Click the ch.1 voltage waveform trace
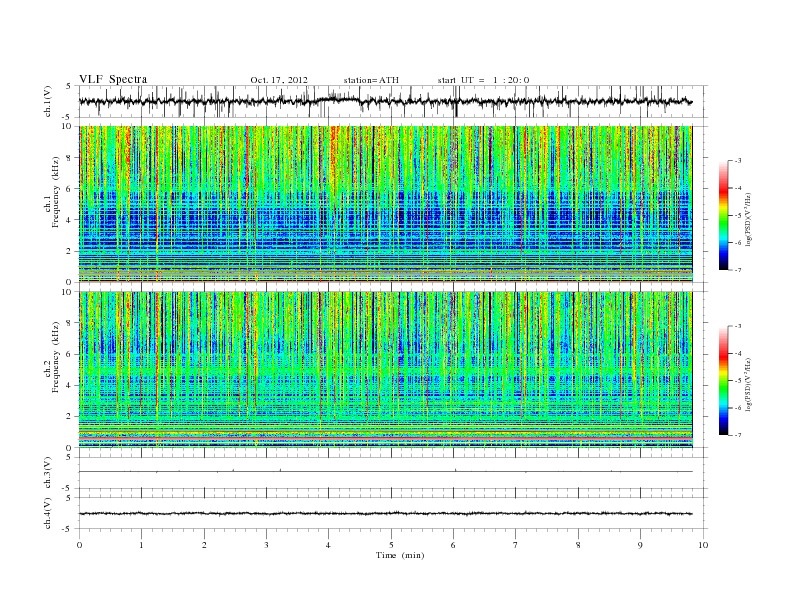The width and height of the screenshot is (792, 612). pos(385,101)
